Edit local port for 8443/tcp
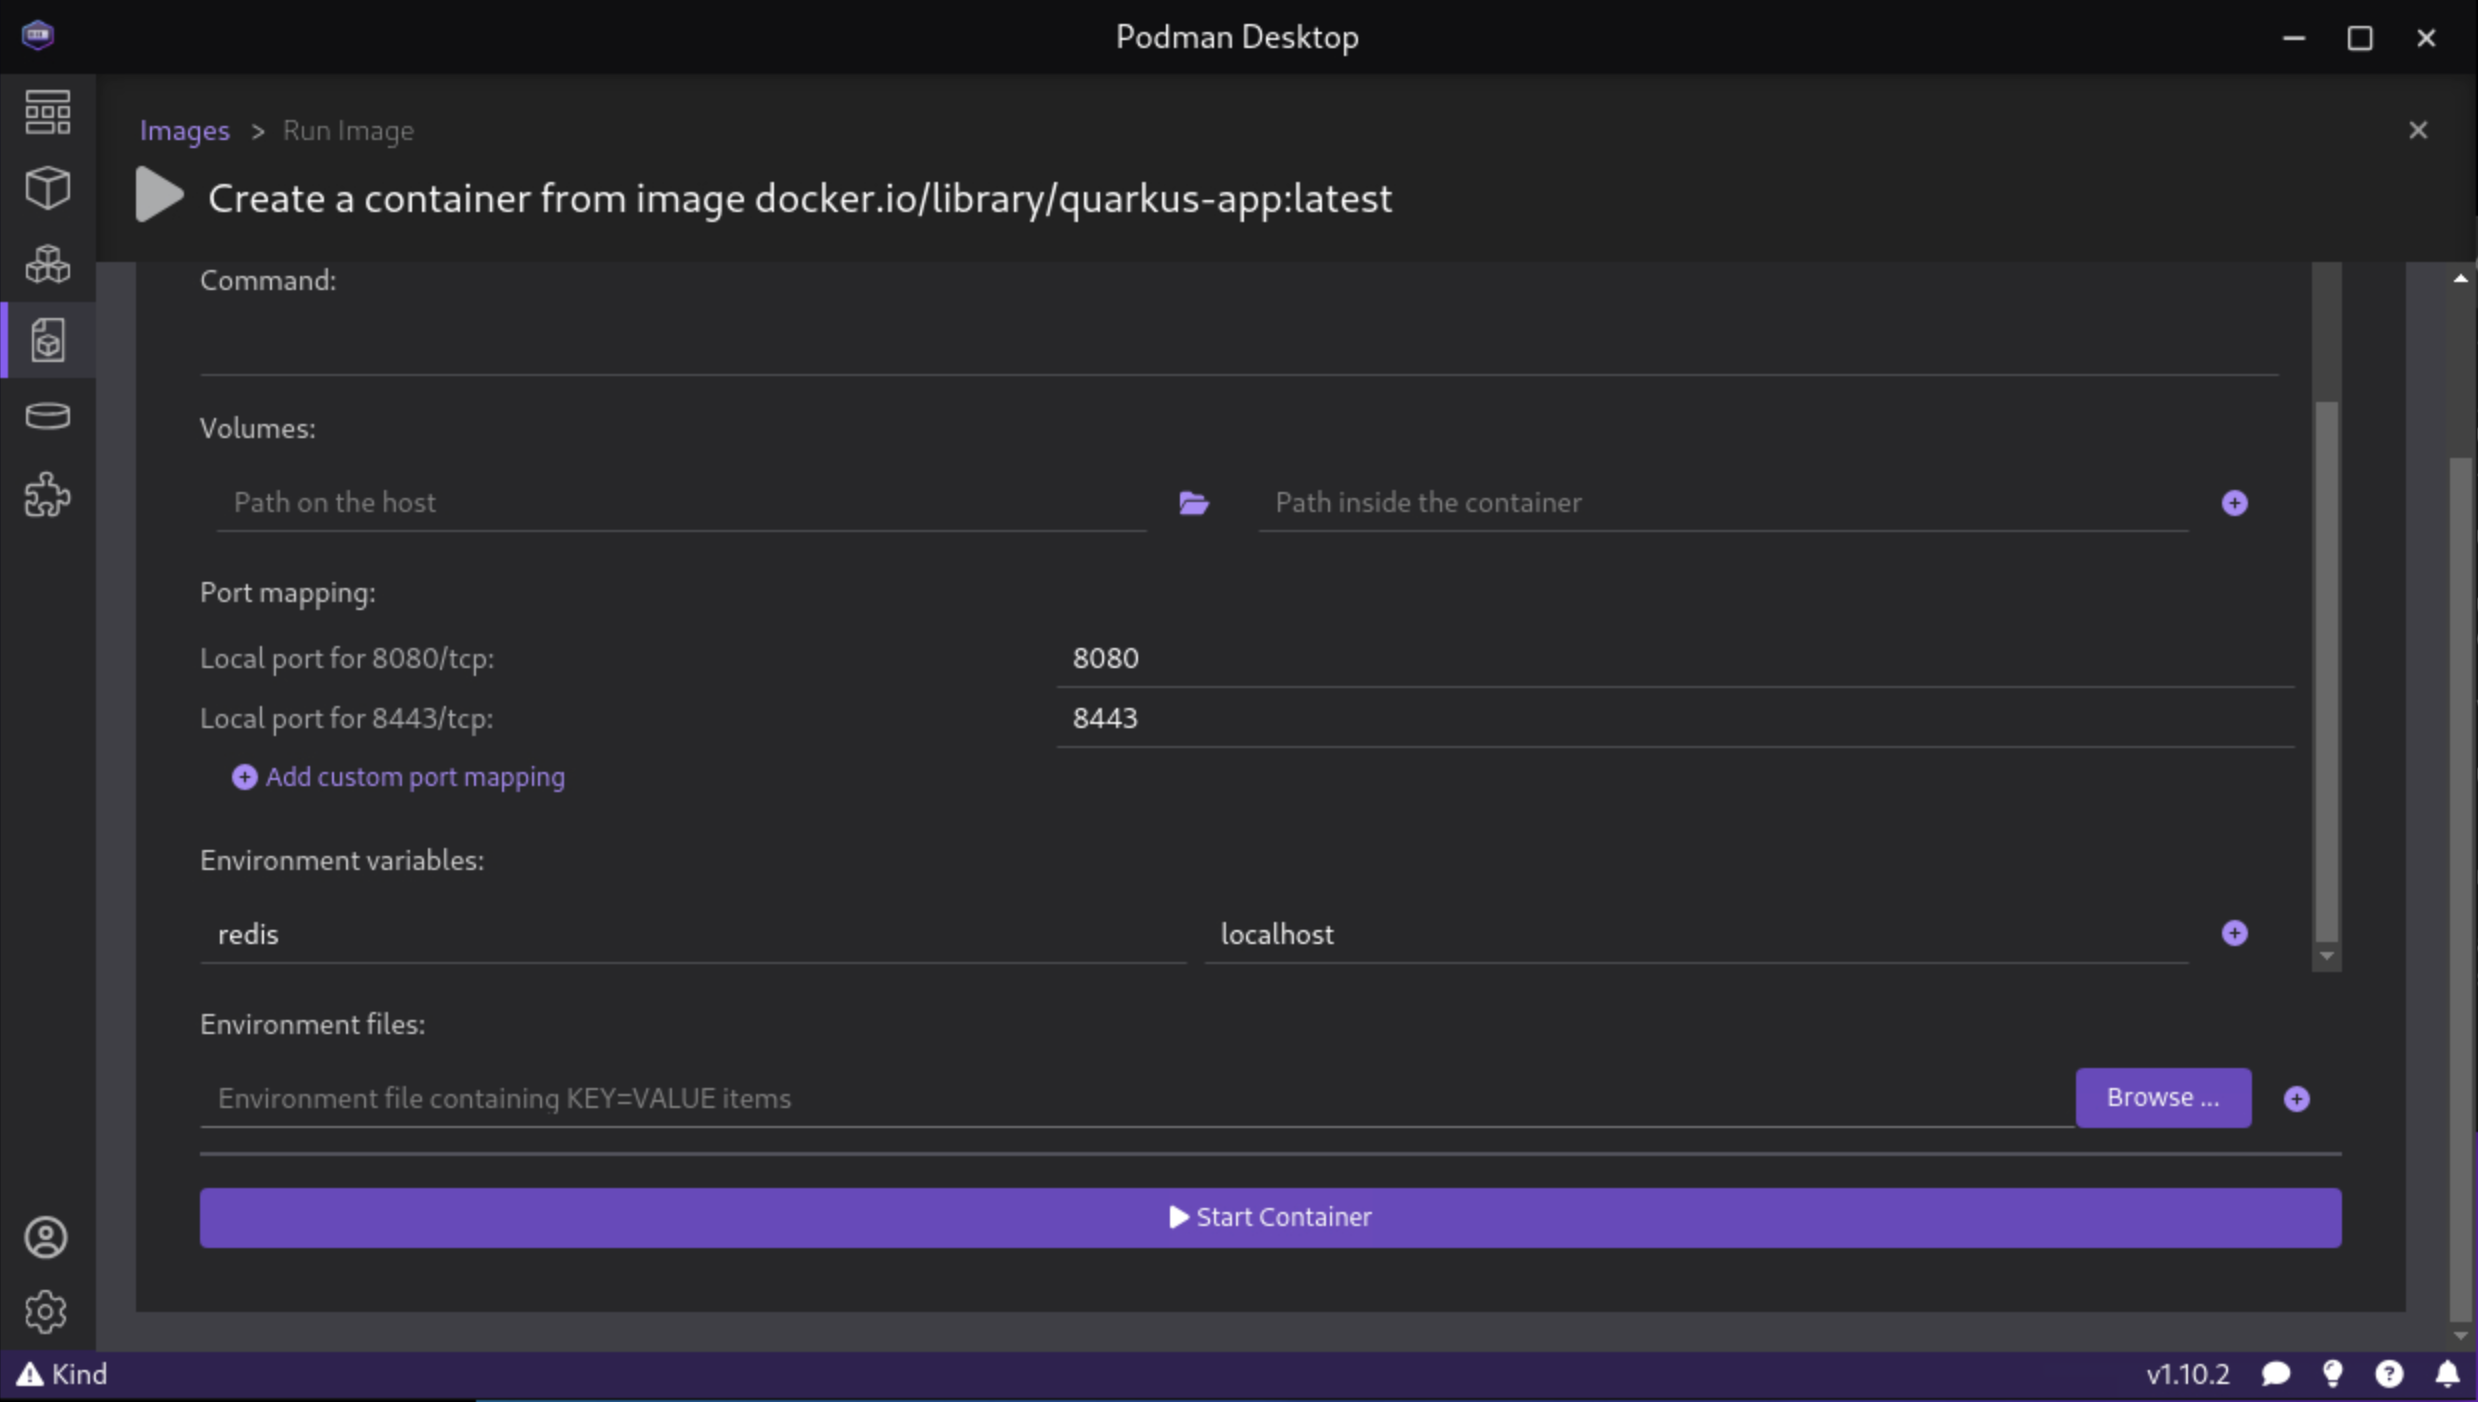Image resolution: width=2478 pixels, height=1402 pixels. (1675, 718)
